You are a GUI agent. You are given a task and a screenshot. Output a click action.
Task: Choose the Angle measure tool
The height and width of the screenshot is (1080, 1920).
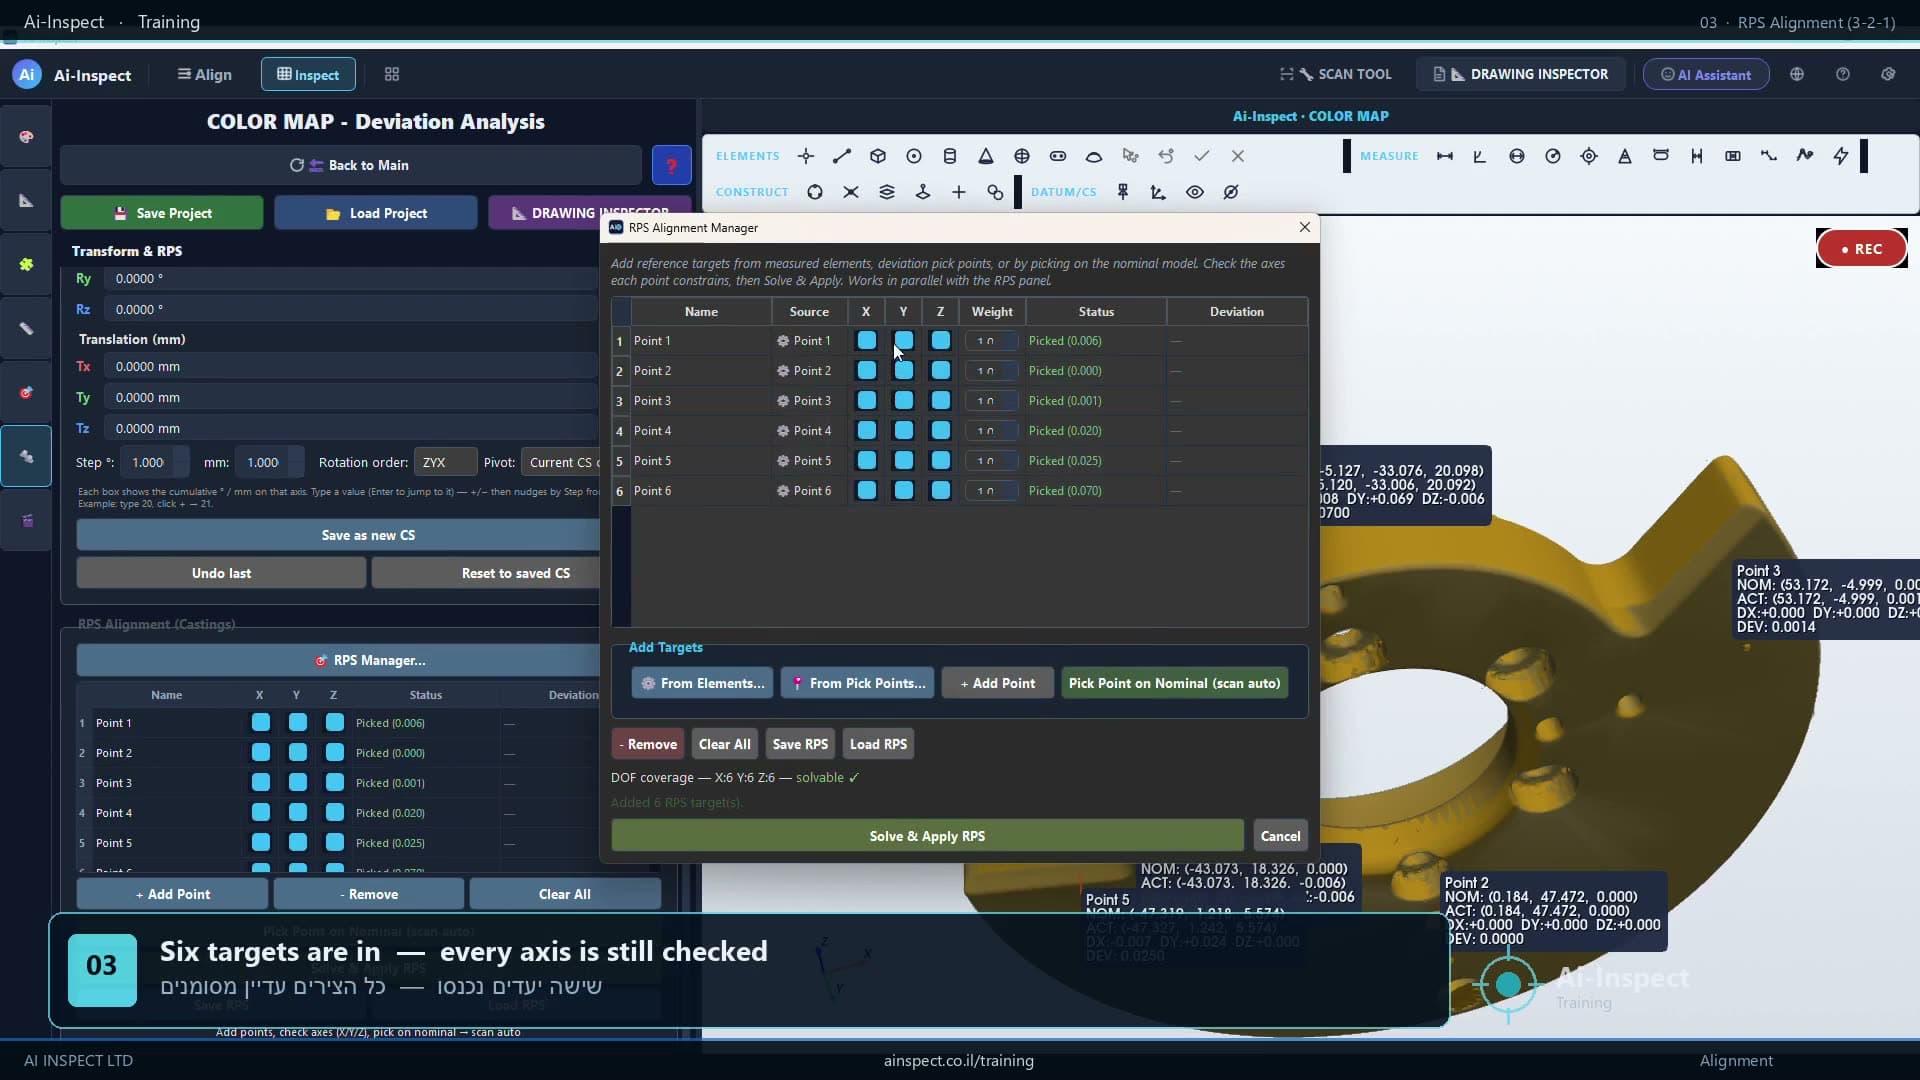[1480, 156]
